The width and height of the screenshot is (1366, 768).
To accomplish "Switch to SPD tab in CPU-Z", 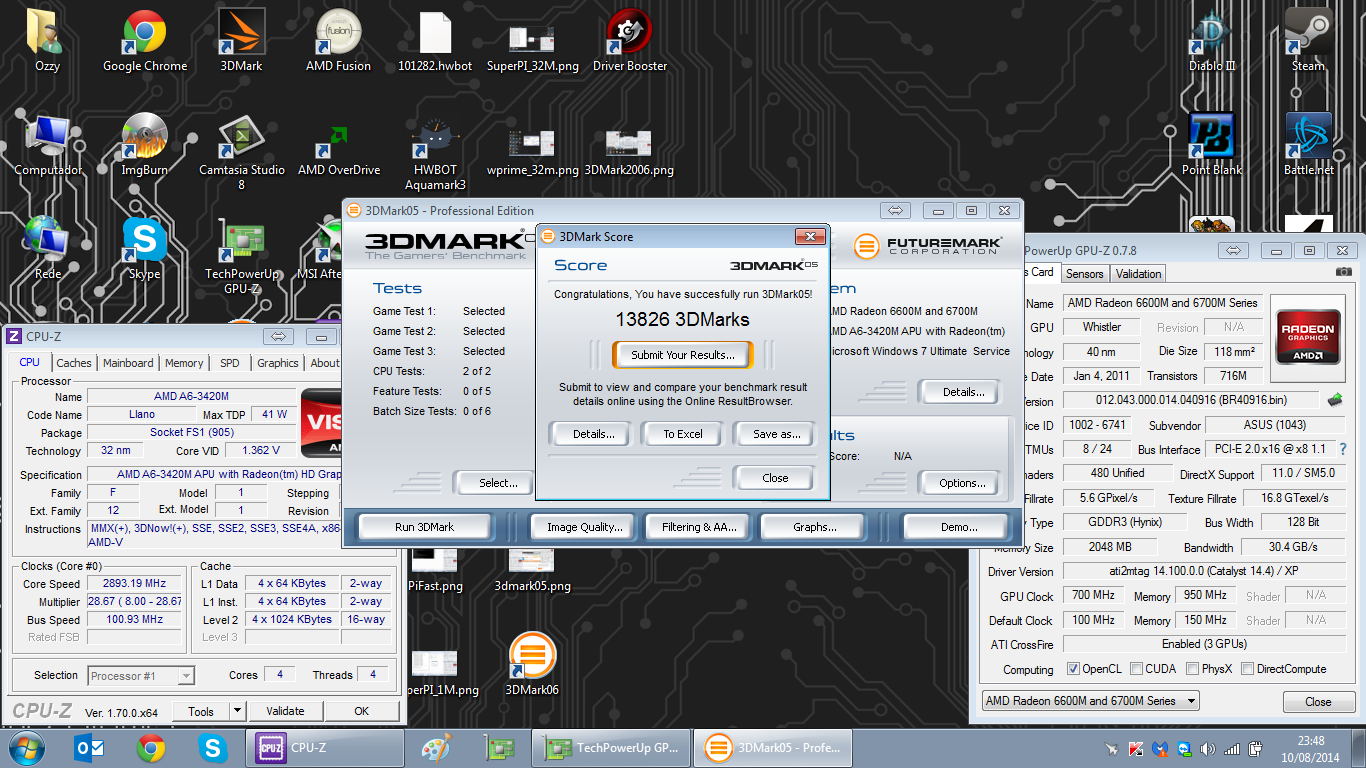I will click(x=230, y=363).
